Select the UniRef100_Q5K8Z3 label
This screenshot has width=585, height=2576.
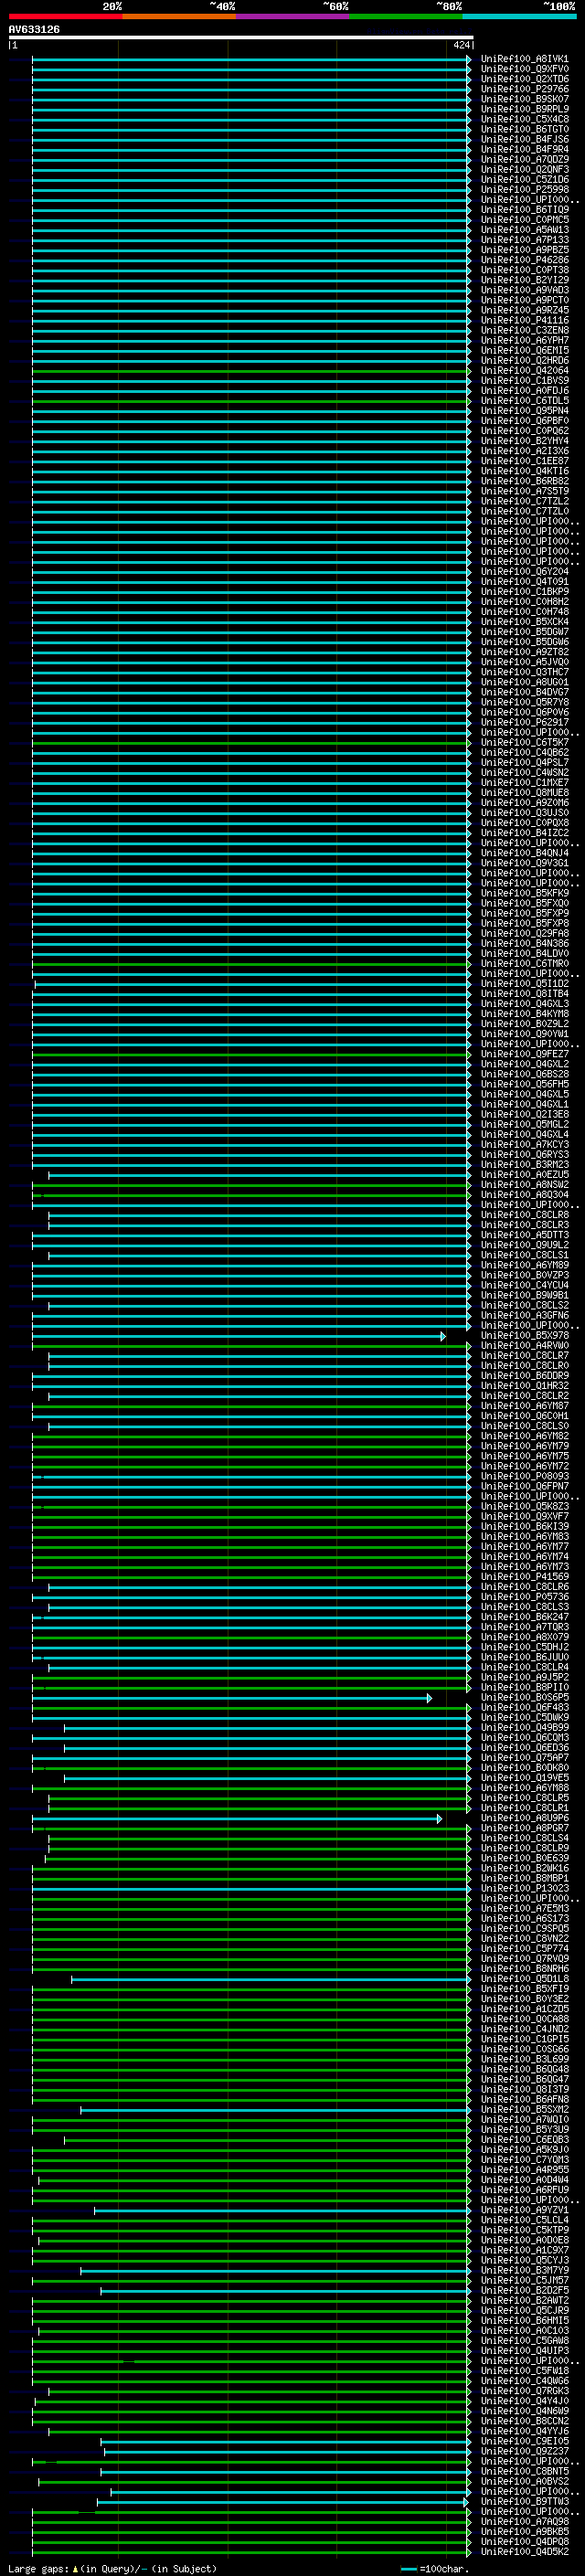point(524,1506)
